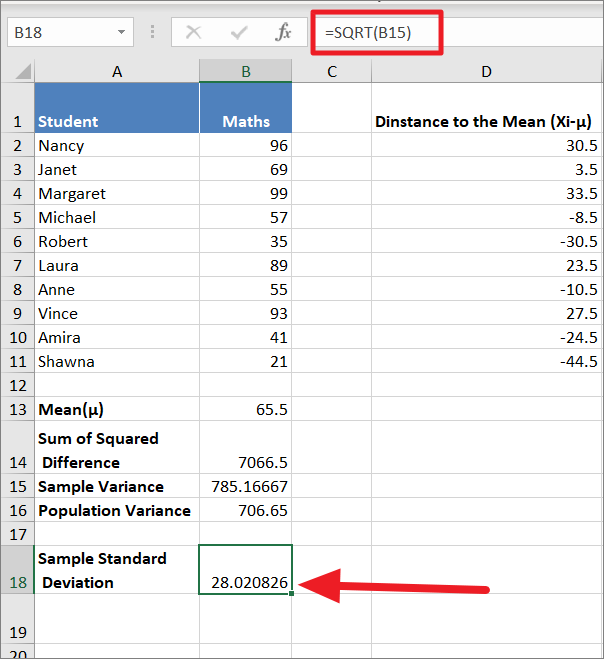Click Amira's Maths score 41
Screen dimensions: 604x659
[245, 337]
